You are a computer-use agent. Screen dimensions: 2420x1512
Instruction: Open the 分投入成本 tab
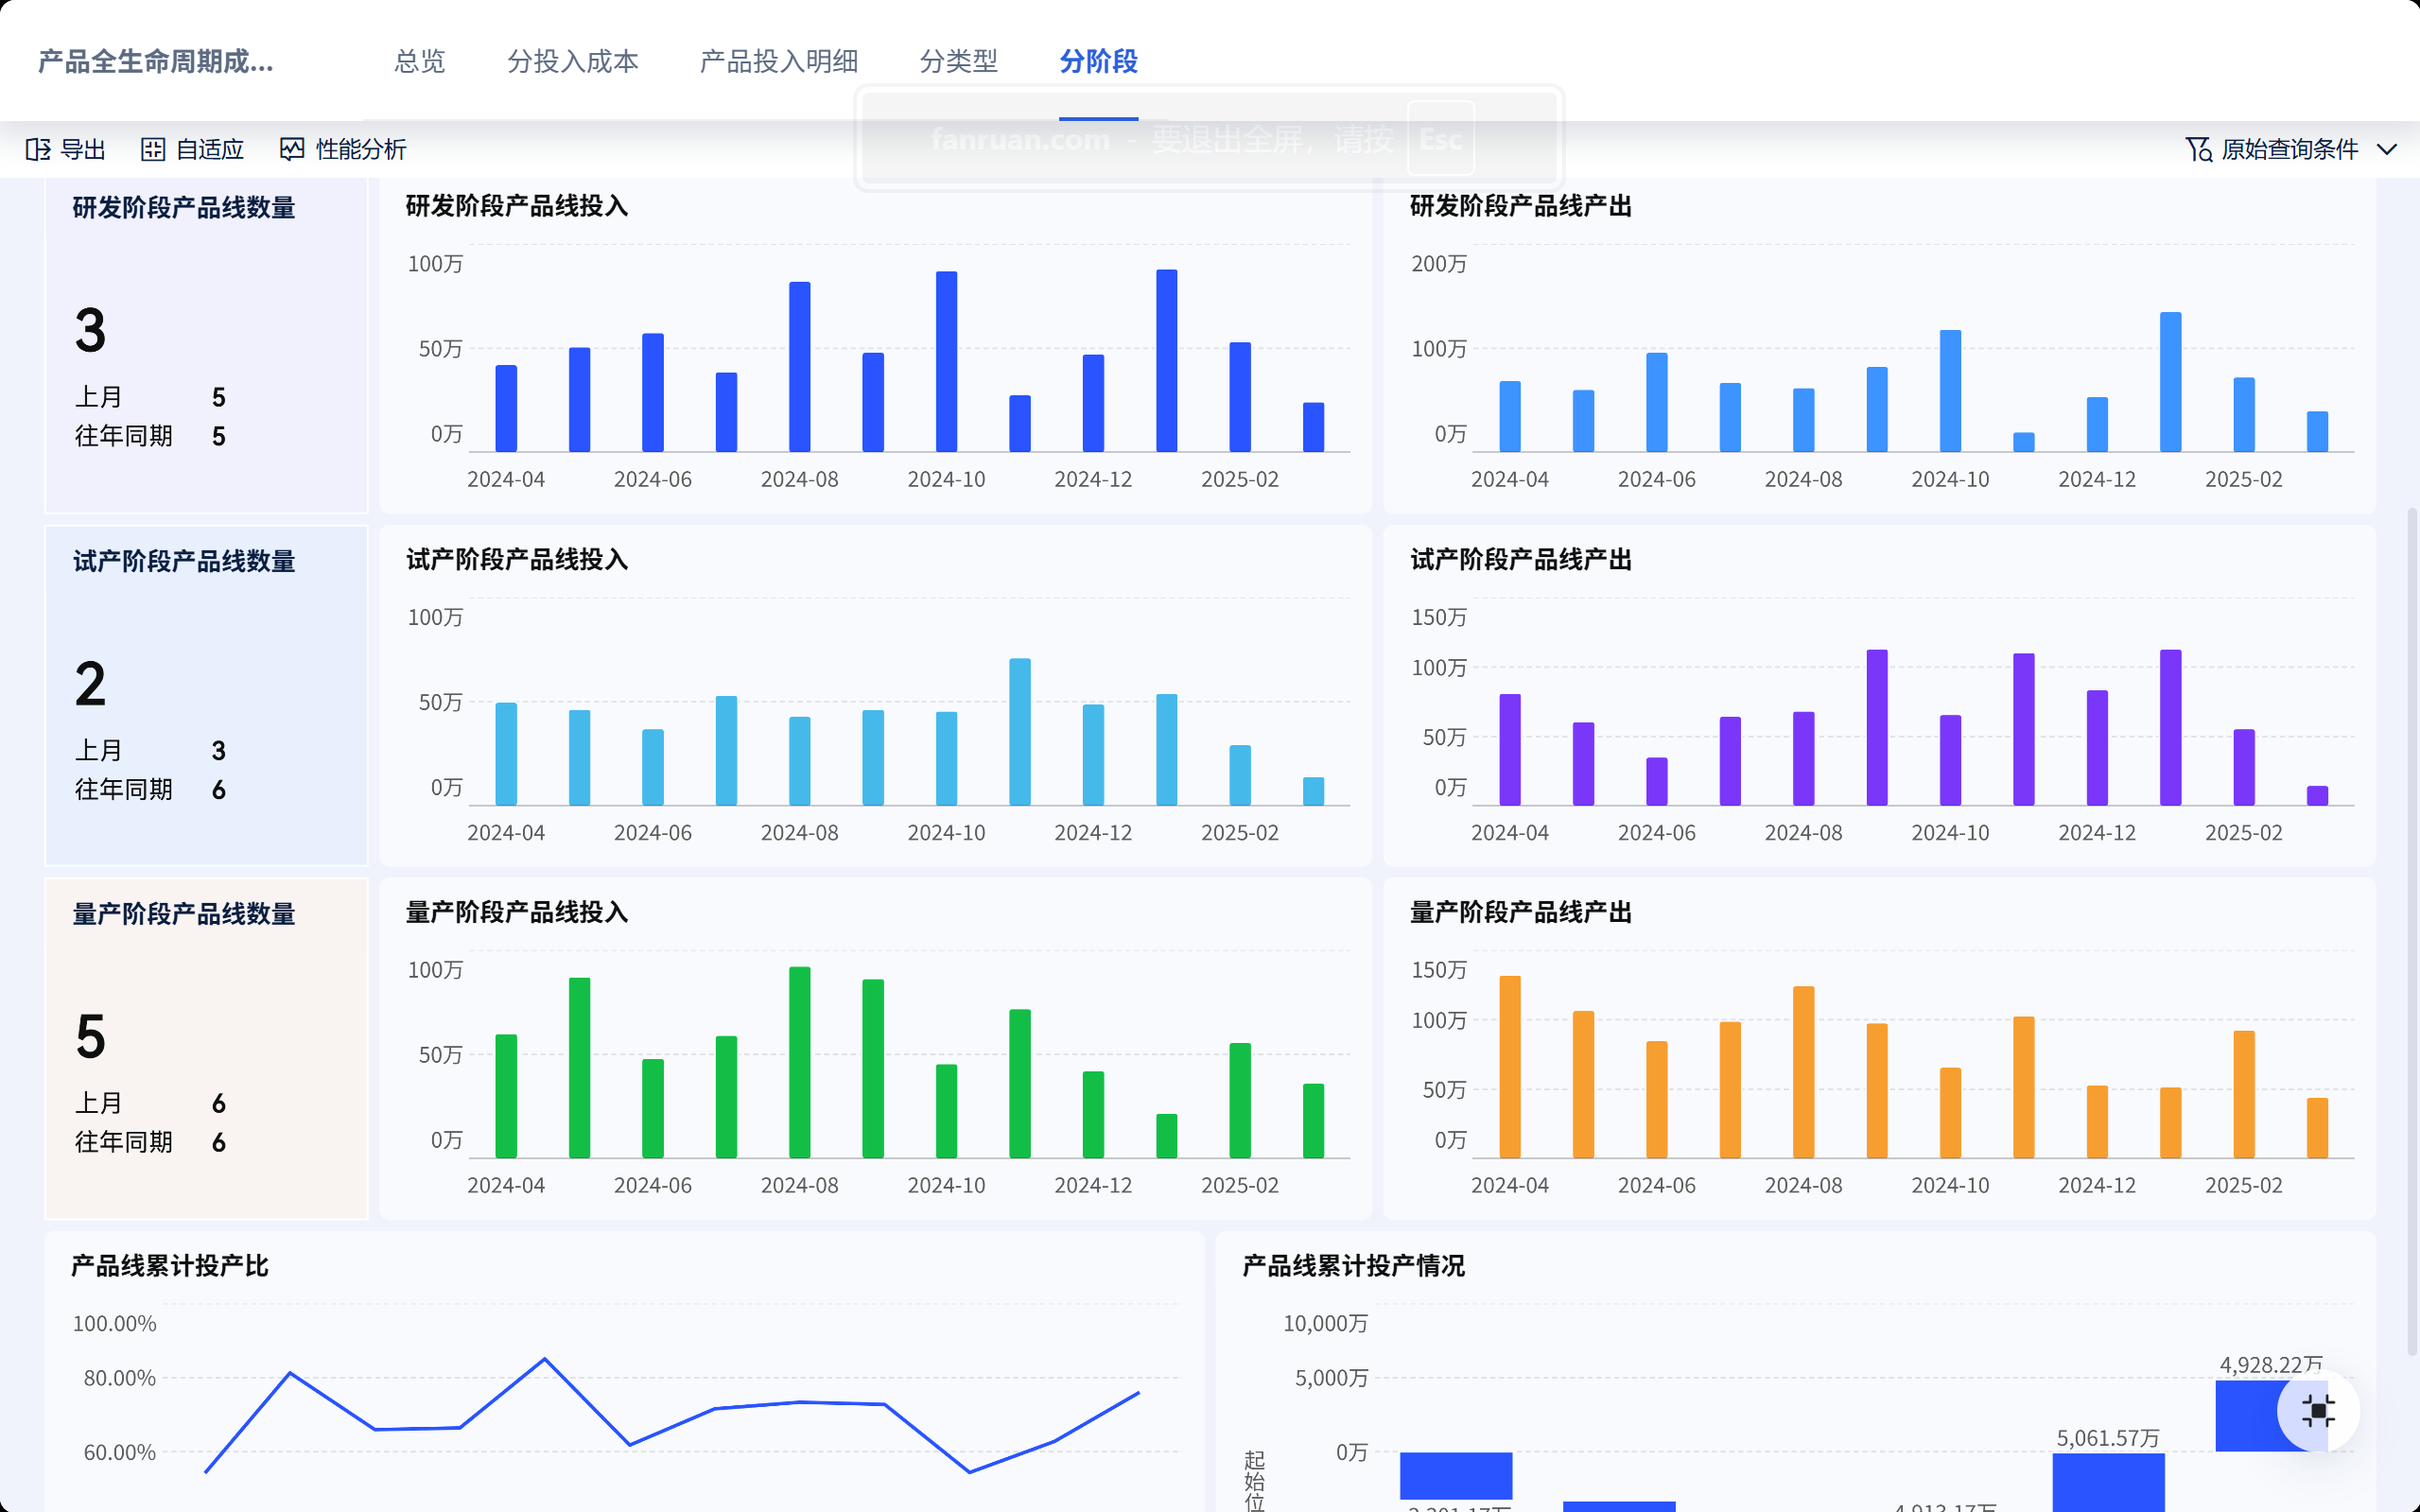[573, 62]
